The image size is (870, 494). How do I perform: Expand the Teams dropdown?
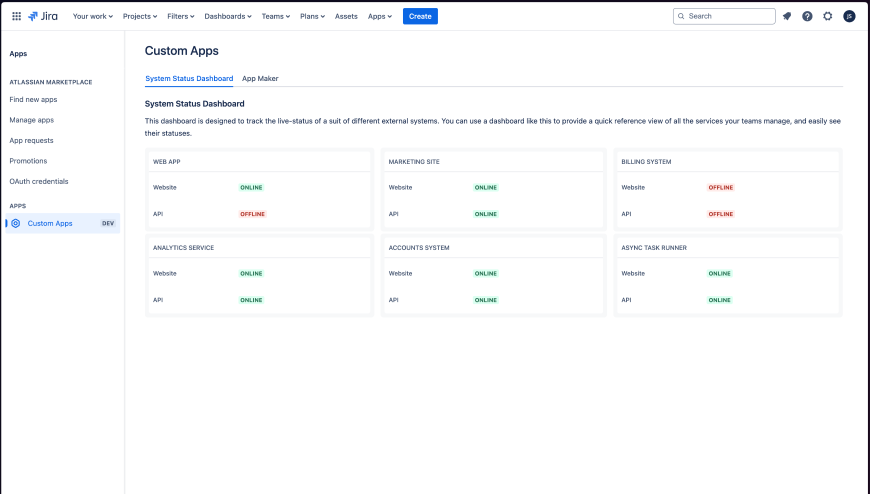(275, 16)
